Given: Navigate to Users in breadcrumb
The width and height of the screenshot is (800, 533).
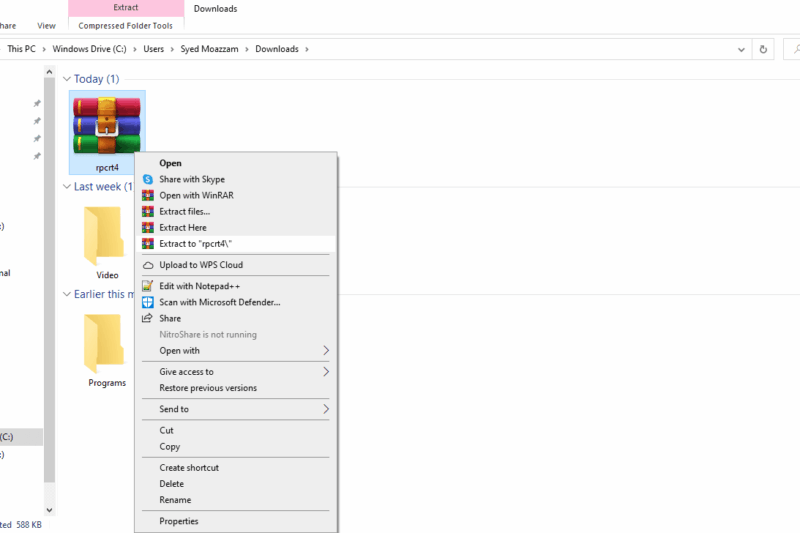Looking at the screenshot, I should pos(154,49).
